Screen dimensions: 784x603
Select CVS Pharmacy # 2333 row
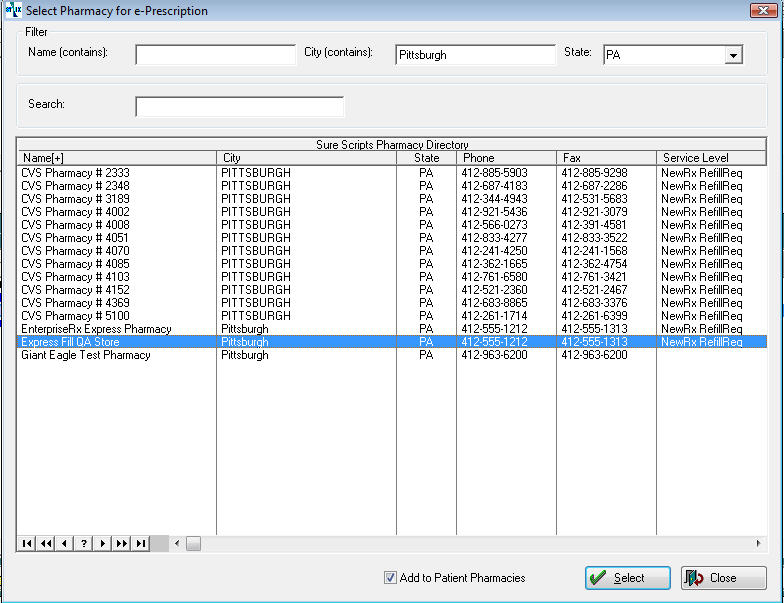392,173
